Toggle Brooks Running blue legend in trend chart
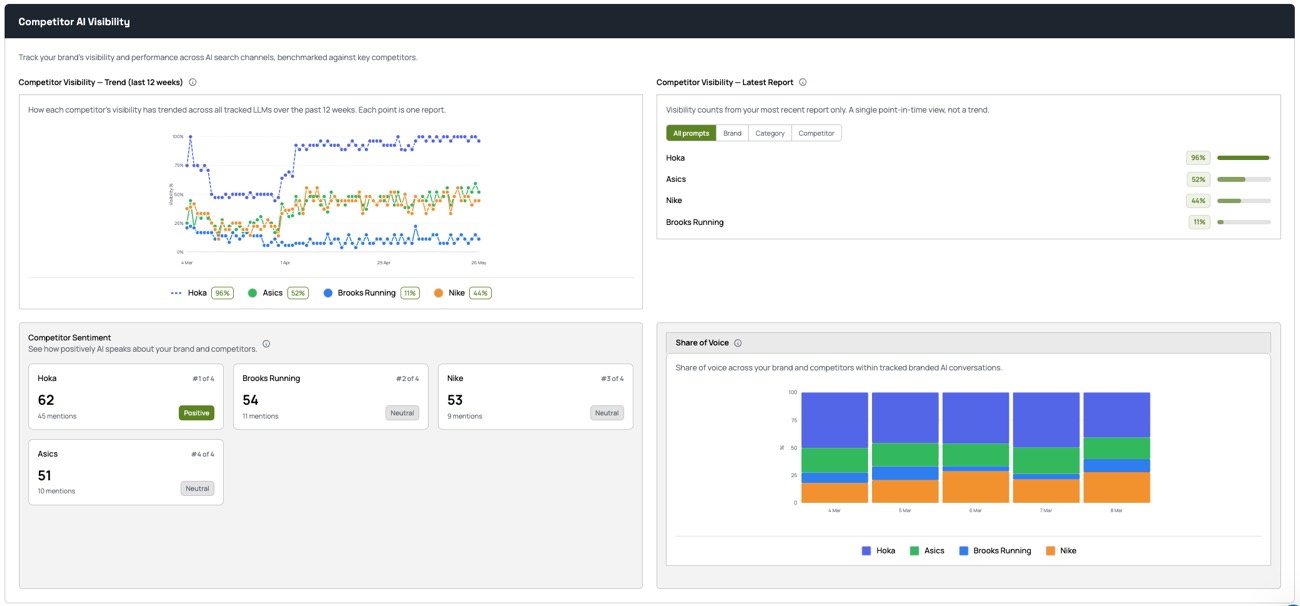Viewport: 1300px width, 606px height. [328, 293]
